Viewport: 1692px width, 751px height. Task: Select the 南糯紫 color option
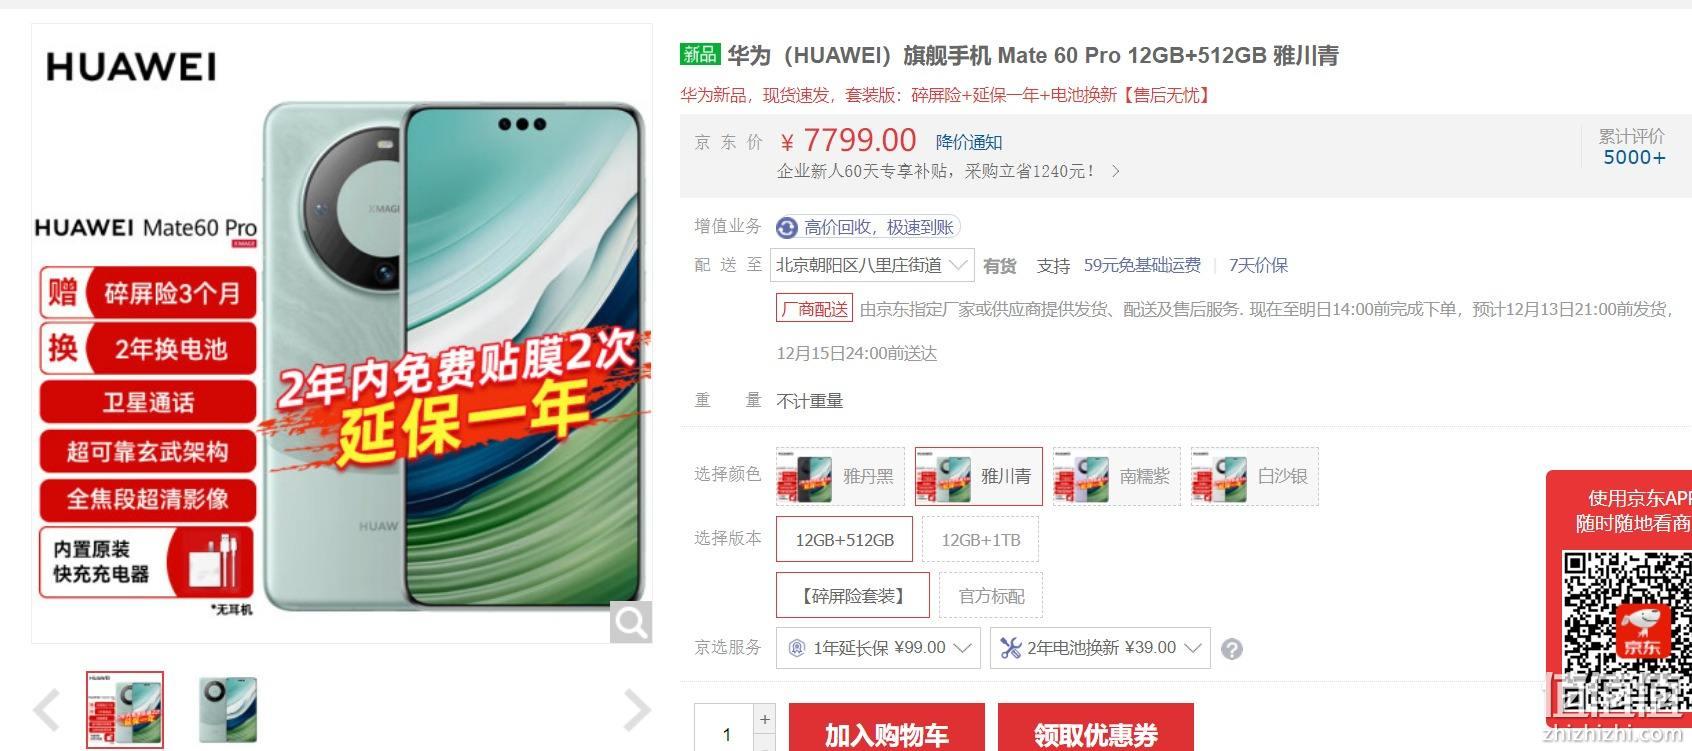(1117, 476)
